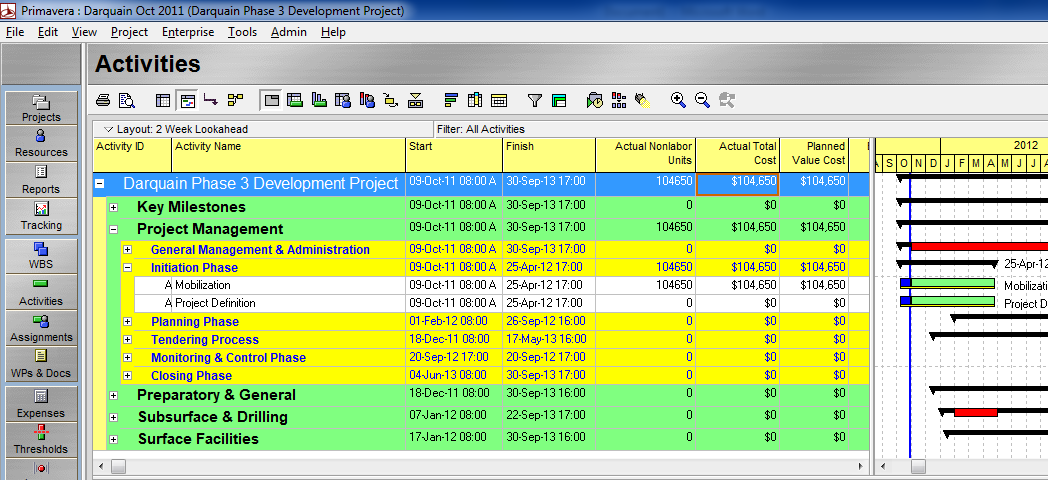Sort by the Finish column header
Viewport: 1048px width, 480px height.
pos(549,154)
